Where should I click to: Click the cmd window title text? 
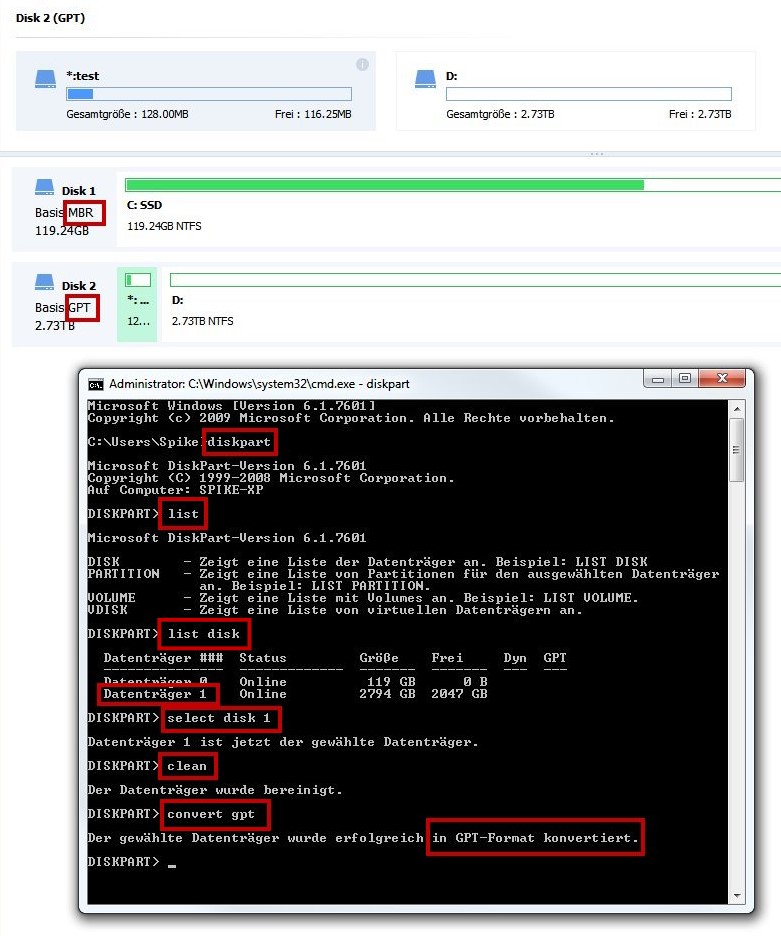[x=259, y=384]
